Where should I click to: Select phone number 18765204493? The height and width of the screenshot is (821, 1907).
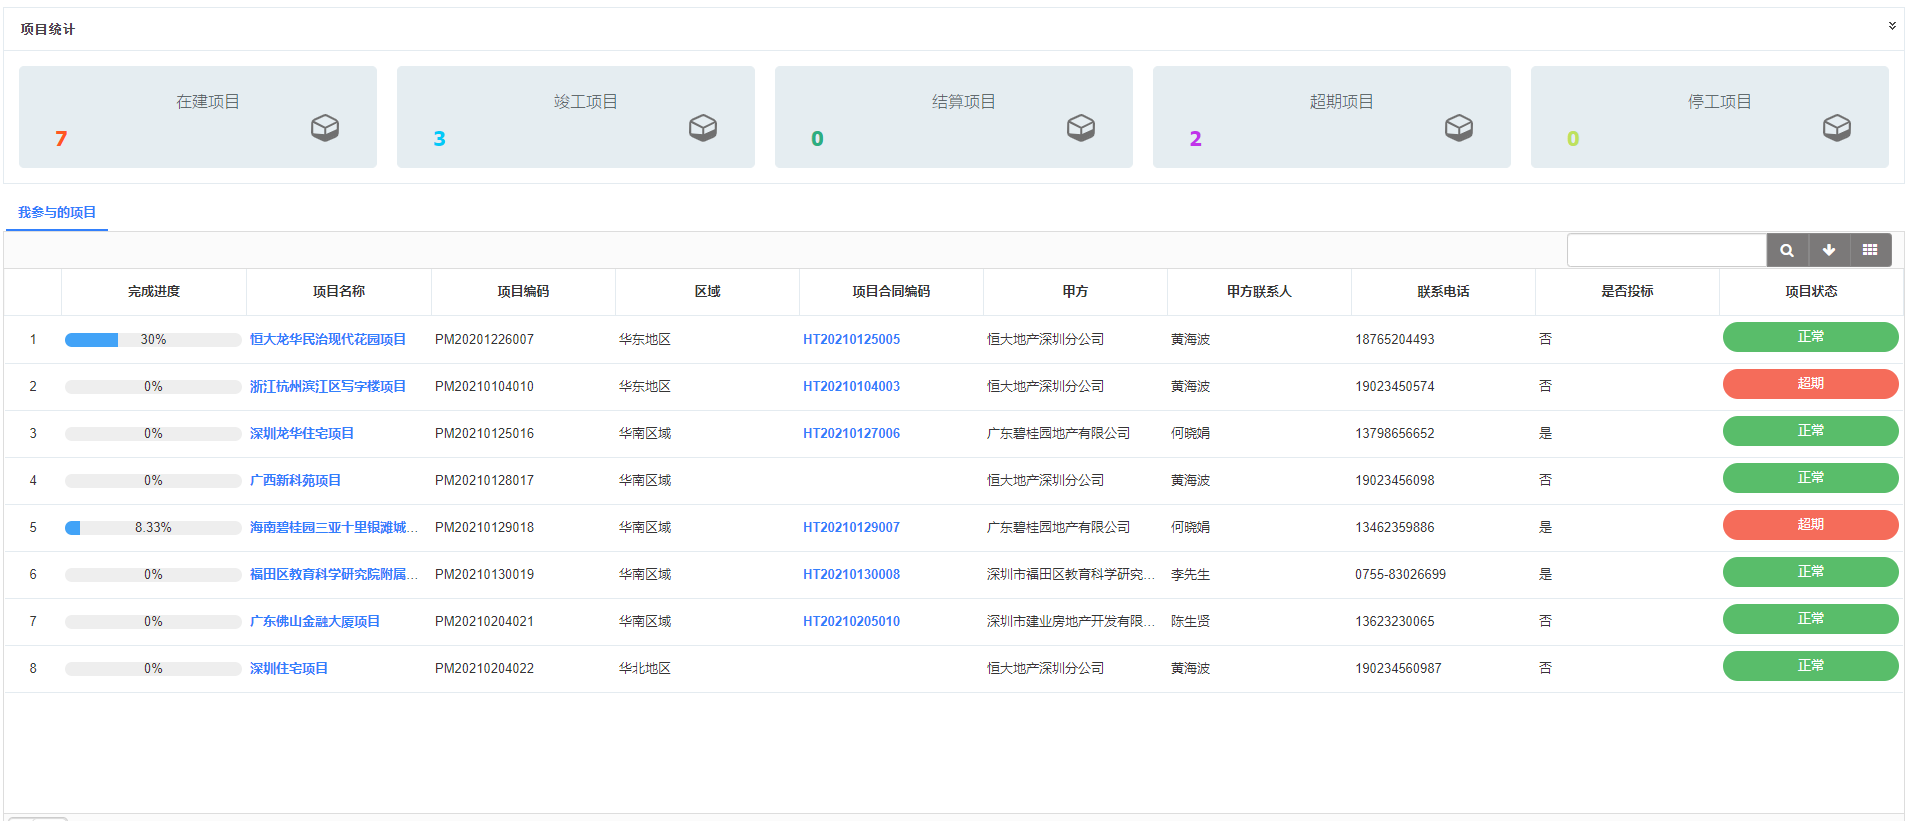coord(1394,339)
